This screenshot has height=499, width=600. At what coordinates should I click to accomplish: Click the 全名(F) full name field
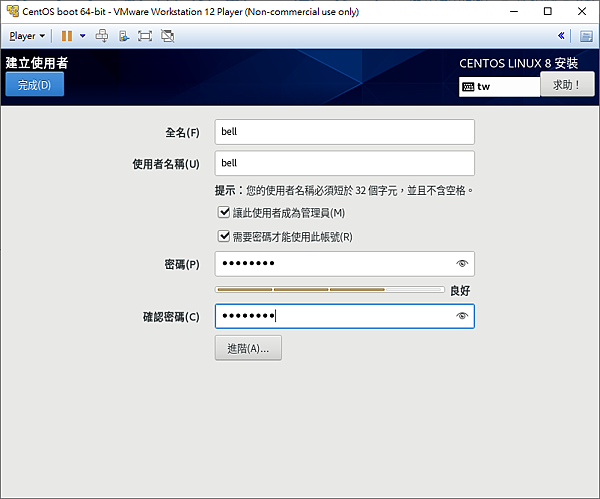tap(344, 132)
